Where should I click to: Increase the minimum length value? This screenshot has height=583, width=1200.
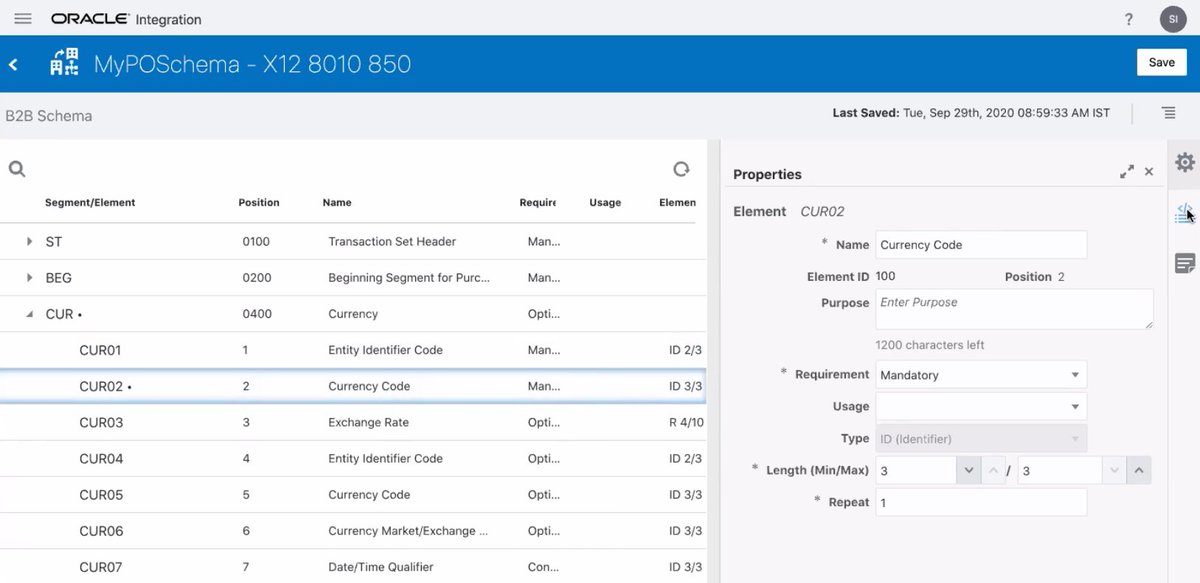pos(991,470)
